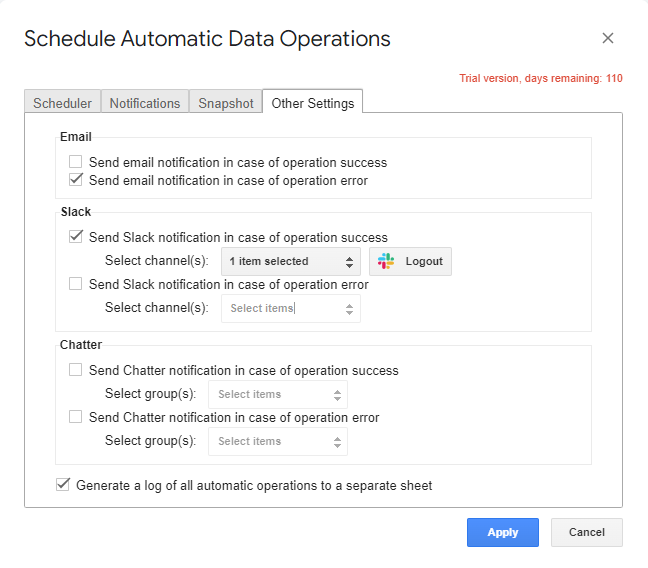
Task: Enable Chatter notification on operation success
Action: pos(75,370)
